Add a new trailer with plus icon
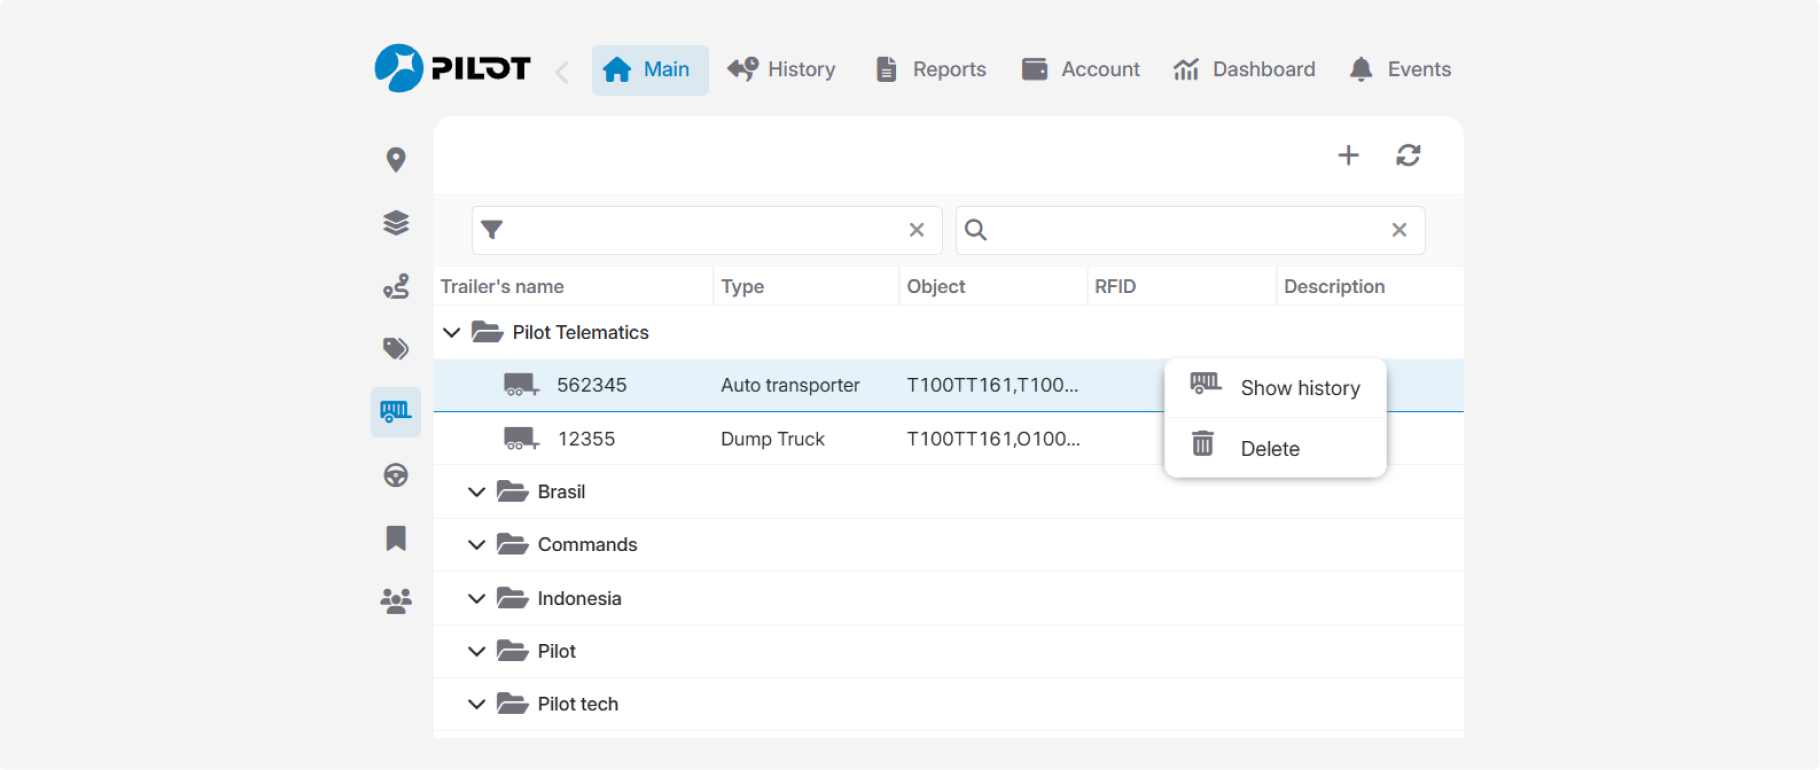 pos(1348,155)
